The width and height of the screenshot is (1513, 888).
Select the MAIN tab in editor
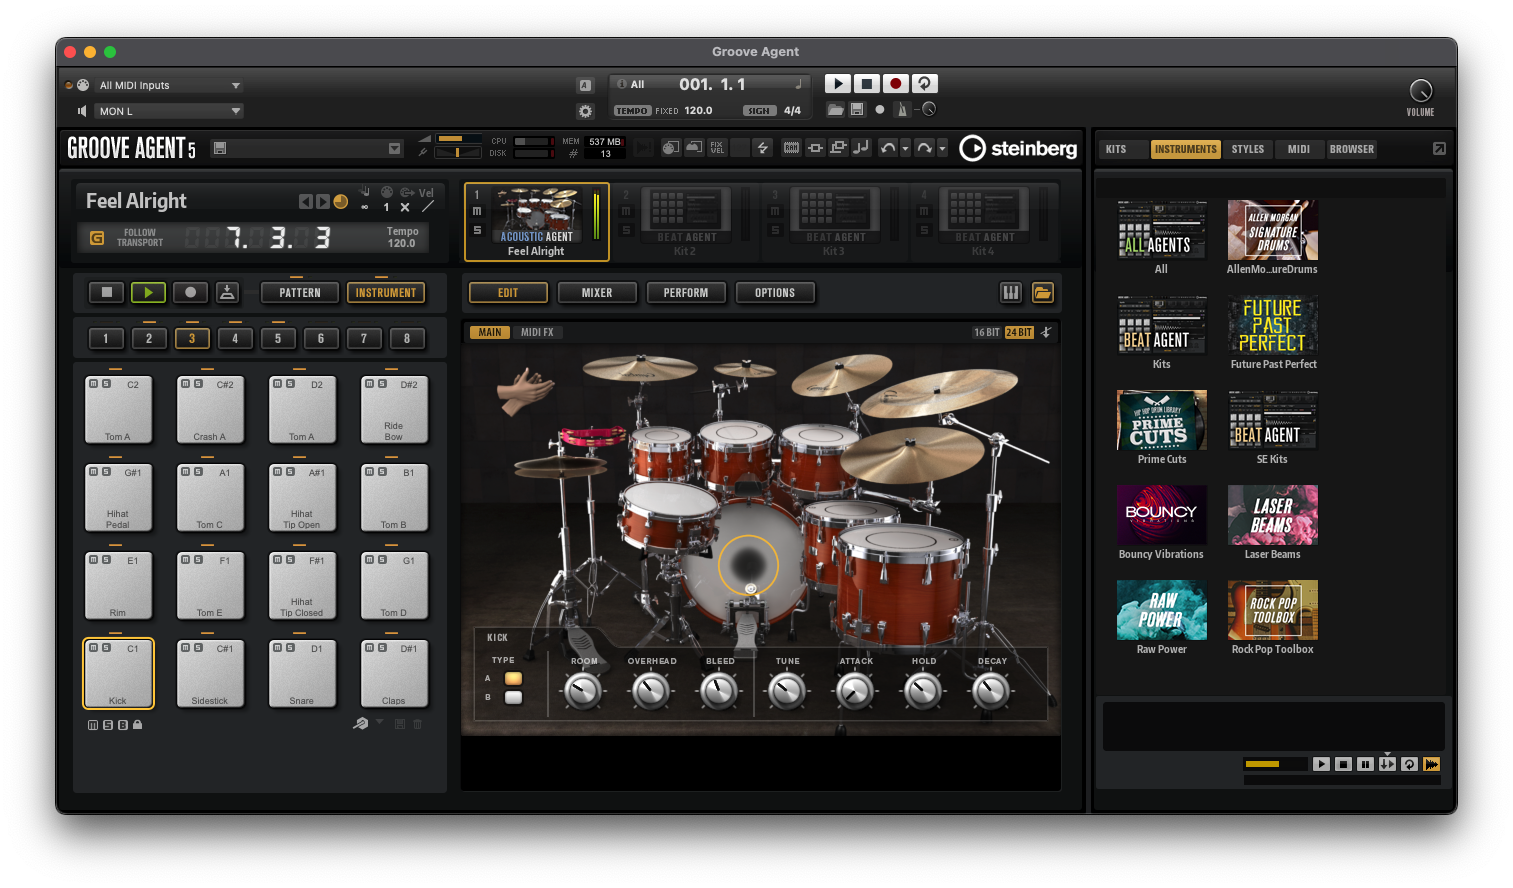[x=490, y=332]
